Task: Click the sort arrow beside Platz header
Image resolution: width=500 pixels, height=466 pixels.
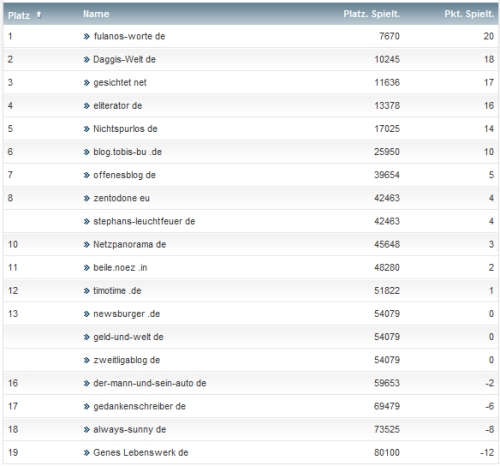Action: tap(39, 15)
